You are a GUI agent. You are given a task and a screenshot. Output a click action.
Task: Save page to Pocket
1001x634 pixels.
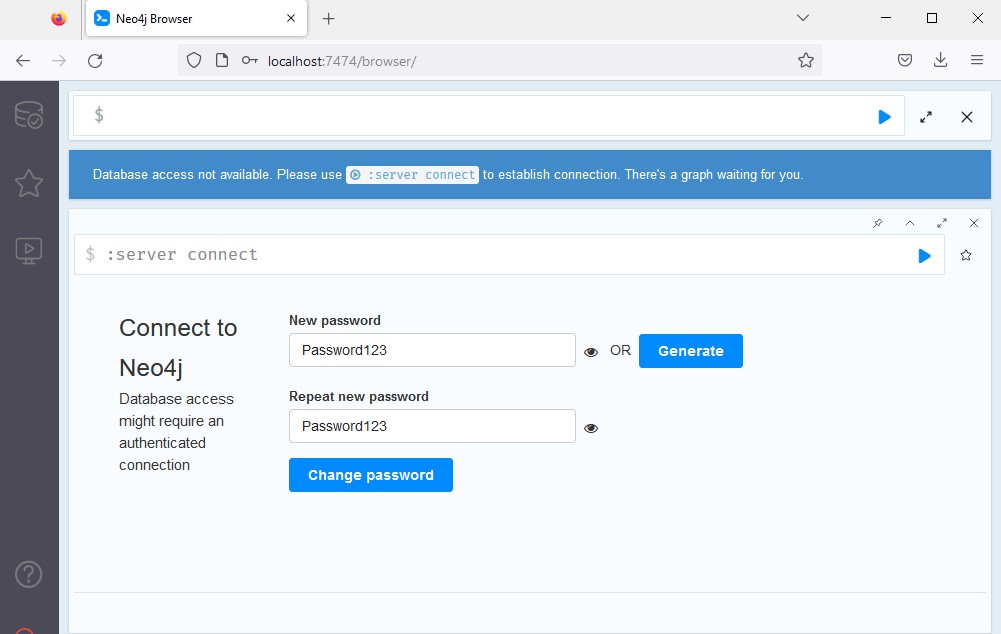(x=905, y=61)
